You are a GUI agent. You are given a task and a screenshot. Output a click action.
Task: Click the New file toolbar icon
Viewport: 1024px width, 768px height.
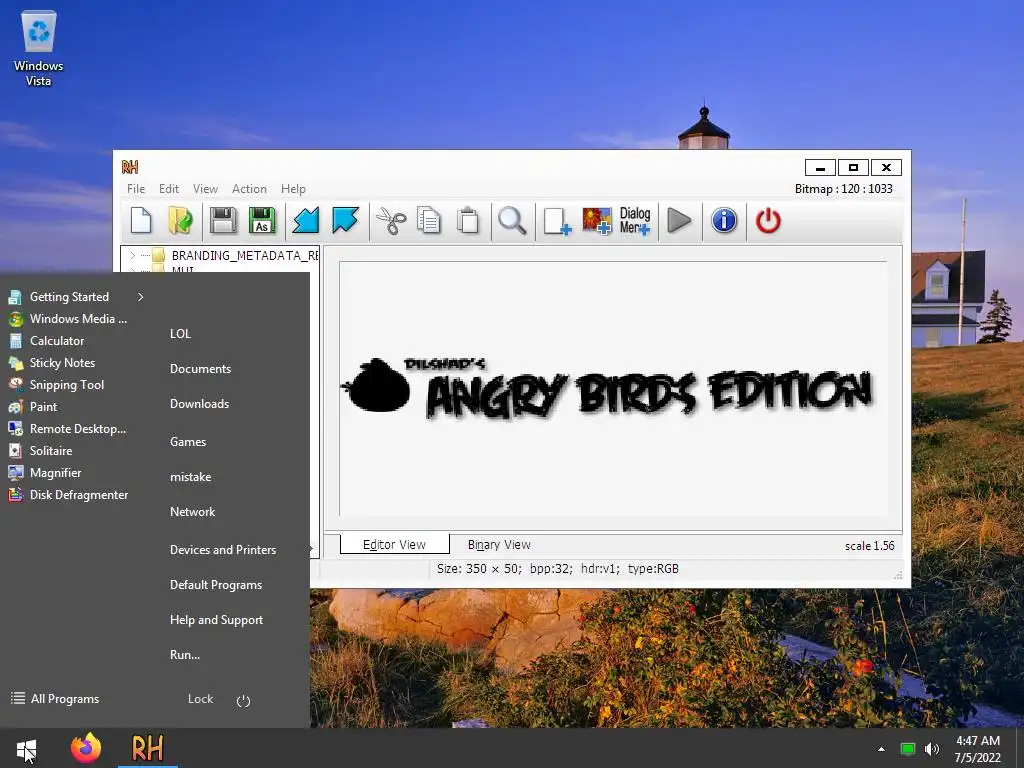(141, 221)
